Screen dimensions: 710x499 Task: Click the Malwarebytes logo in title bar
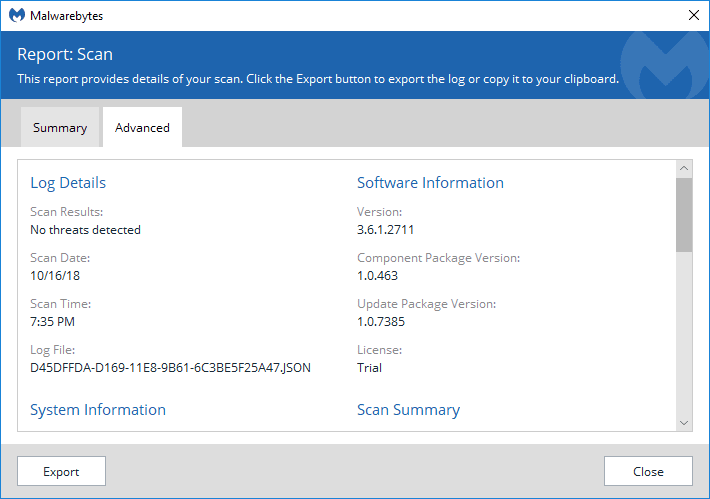(16, 16)
